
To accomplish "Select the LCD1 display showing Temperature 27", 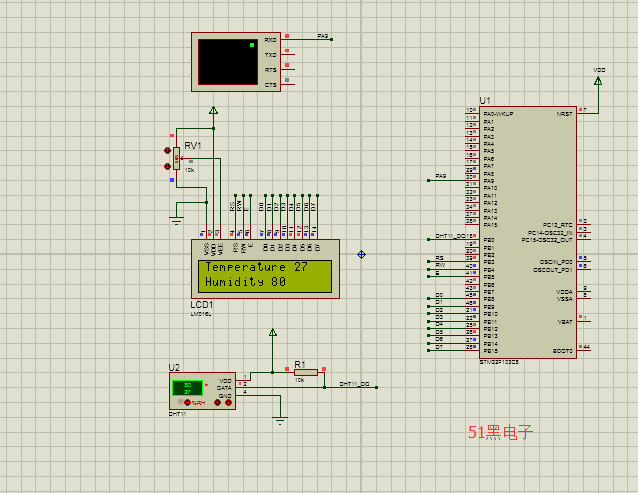I will (266, 275).
